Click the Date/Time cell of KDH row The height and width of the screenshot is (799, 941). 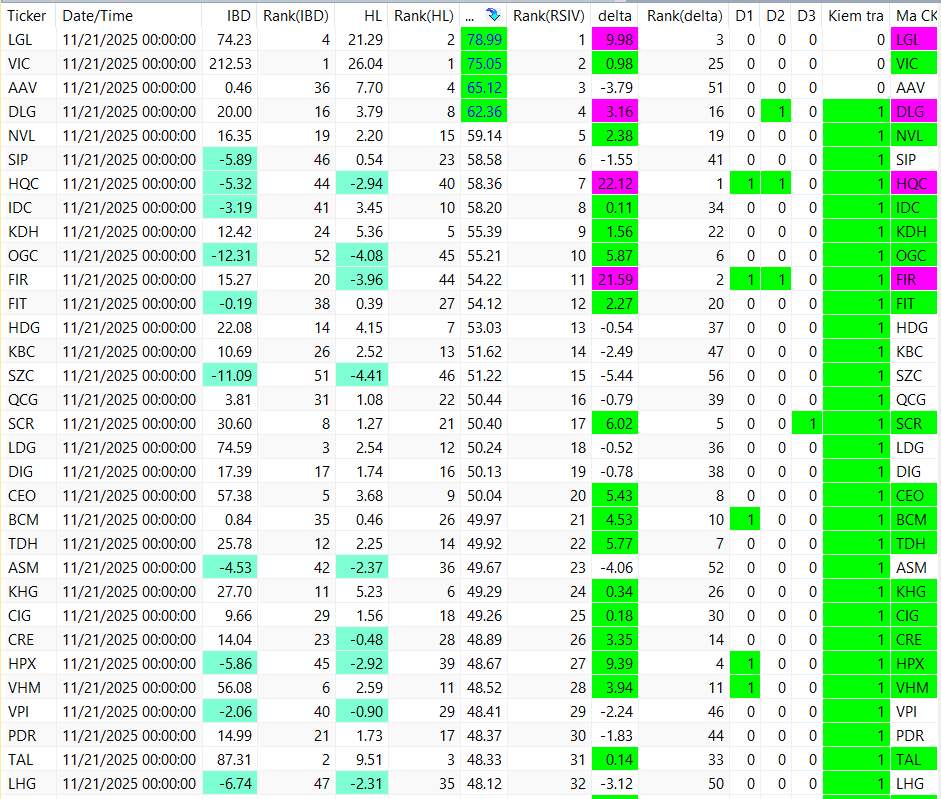pos(129,232)
